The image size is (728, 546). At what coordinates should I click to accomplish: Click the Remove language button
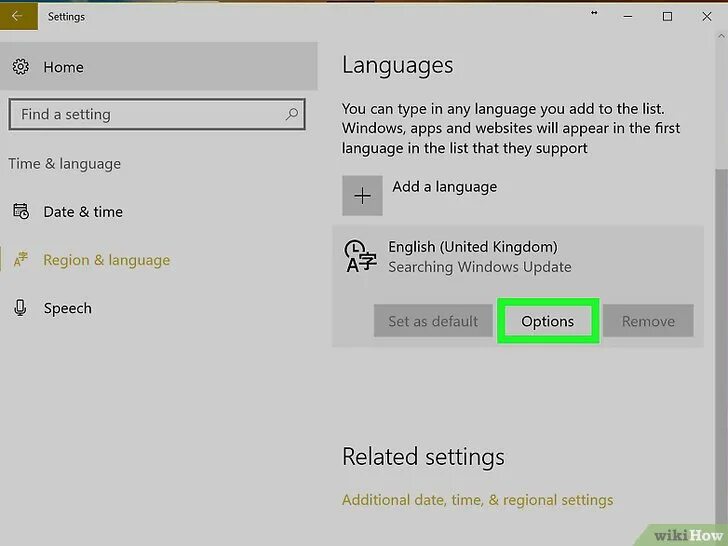click(x=648, y=321)
